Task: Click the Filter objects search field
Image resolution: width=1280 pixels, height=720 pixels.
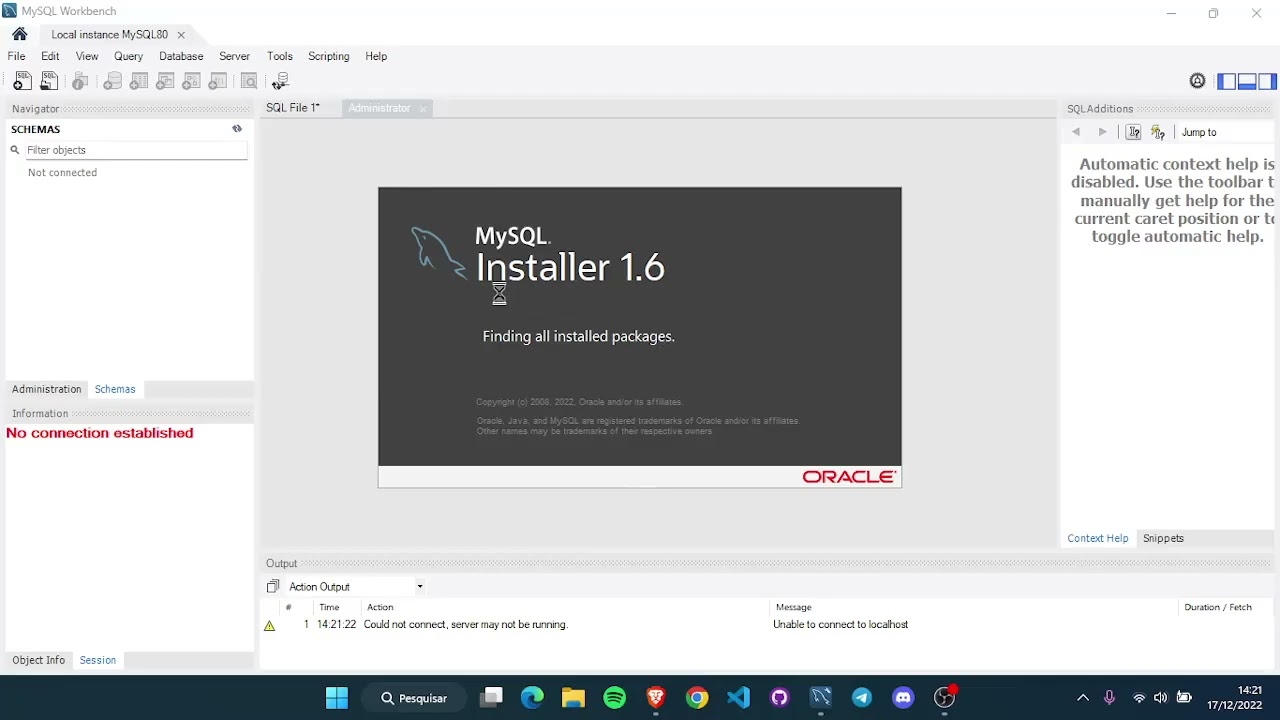Action: (135, 150)
